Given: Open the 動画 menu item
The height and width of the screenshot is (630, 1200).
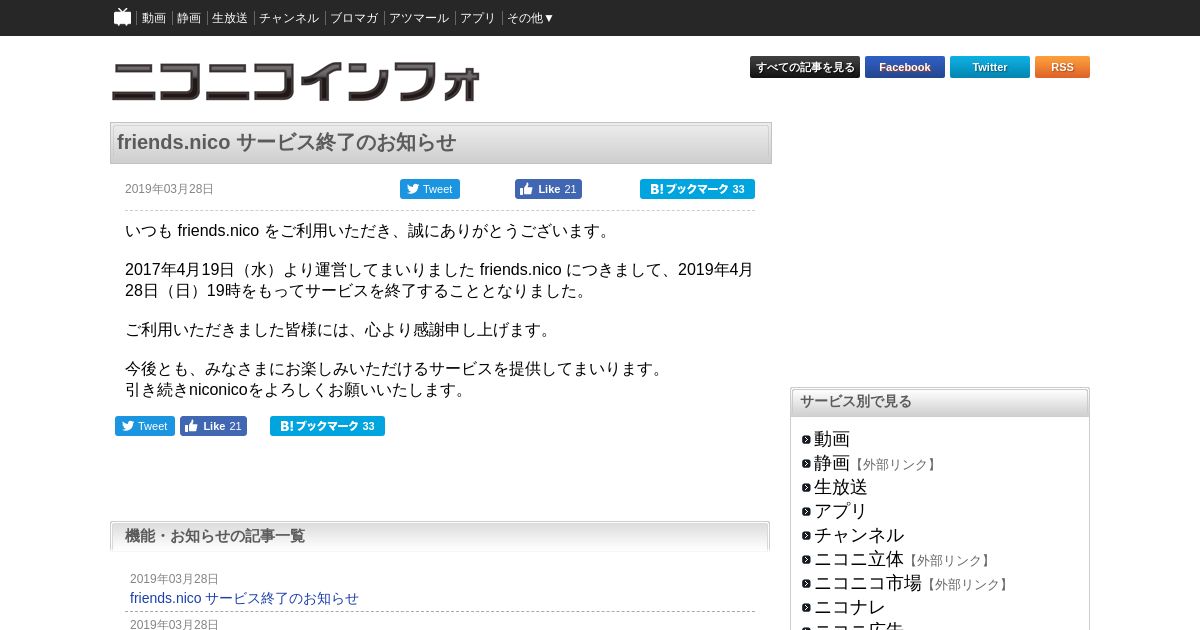Looking at the screenshot, I should [x=154, y=18].
